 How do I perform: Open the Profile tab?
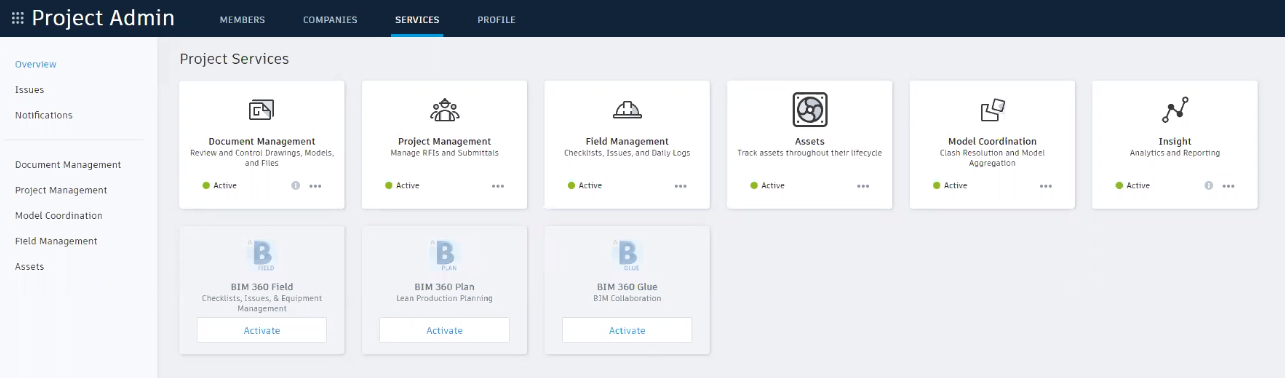497,19
